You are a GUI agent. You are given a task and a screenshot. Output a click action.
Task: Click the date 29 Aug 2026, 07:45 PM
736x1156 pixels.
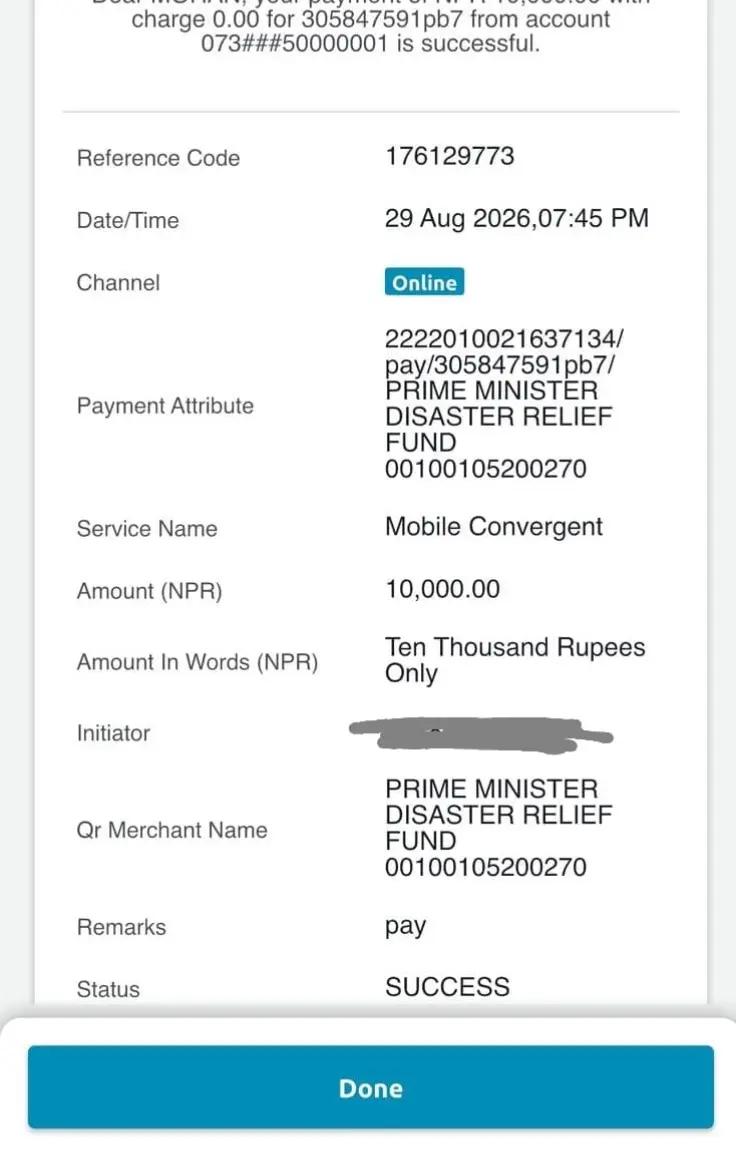click(517, 218)
